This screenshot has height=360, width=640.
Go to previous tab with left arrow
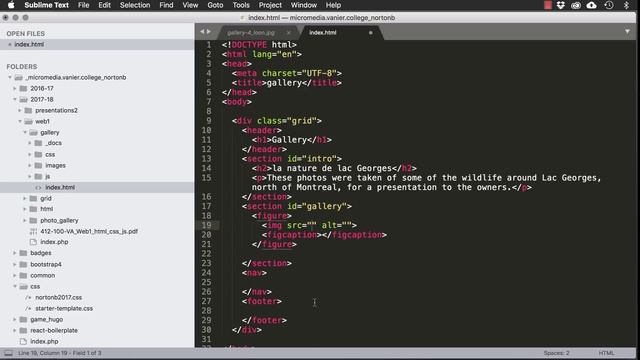coord(202,31)
